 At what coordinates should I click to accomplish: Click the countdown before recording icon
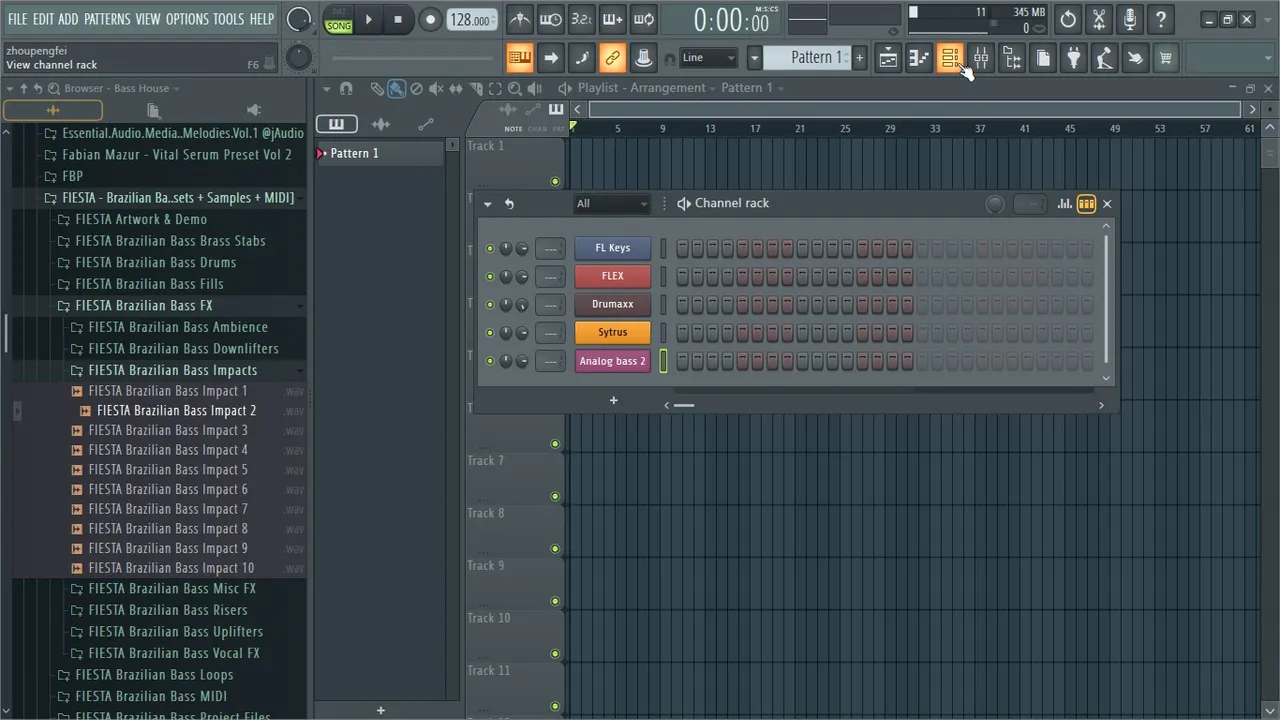[x=582, y=19]
